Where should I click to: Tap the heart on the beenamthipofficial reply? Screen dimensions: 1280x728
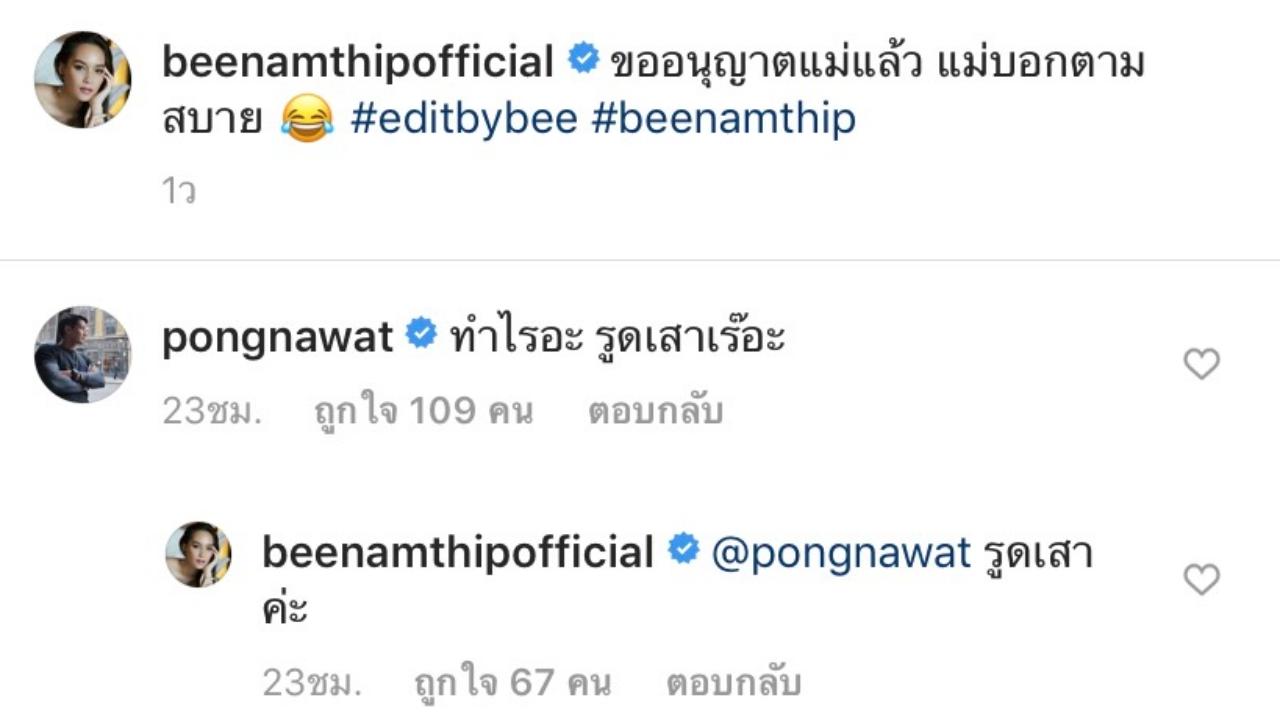tap(1201, 580)
